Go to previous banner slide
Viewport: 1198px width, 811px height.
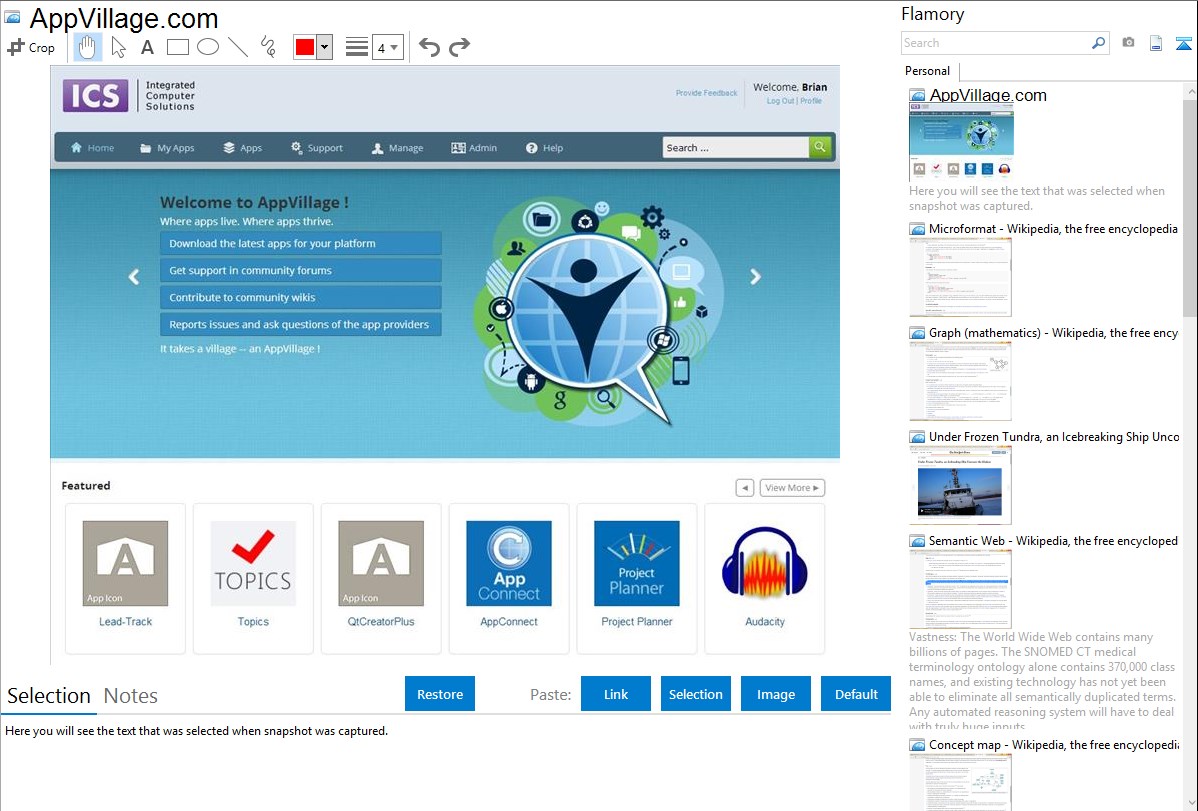[134, 277]
